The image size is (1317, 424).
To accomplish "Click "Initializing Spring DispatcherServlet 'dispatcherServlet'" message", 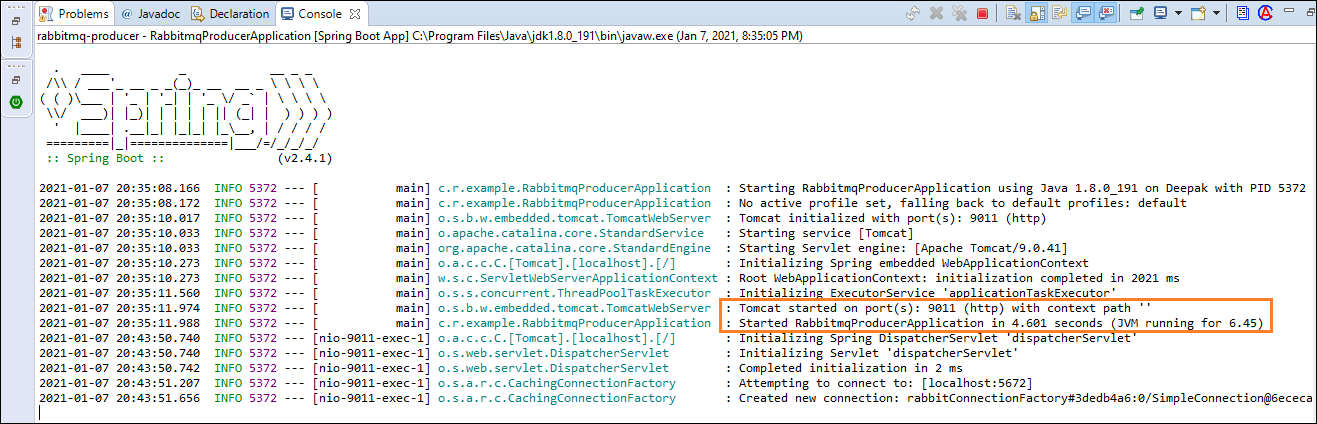I will coord(938,338).
